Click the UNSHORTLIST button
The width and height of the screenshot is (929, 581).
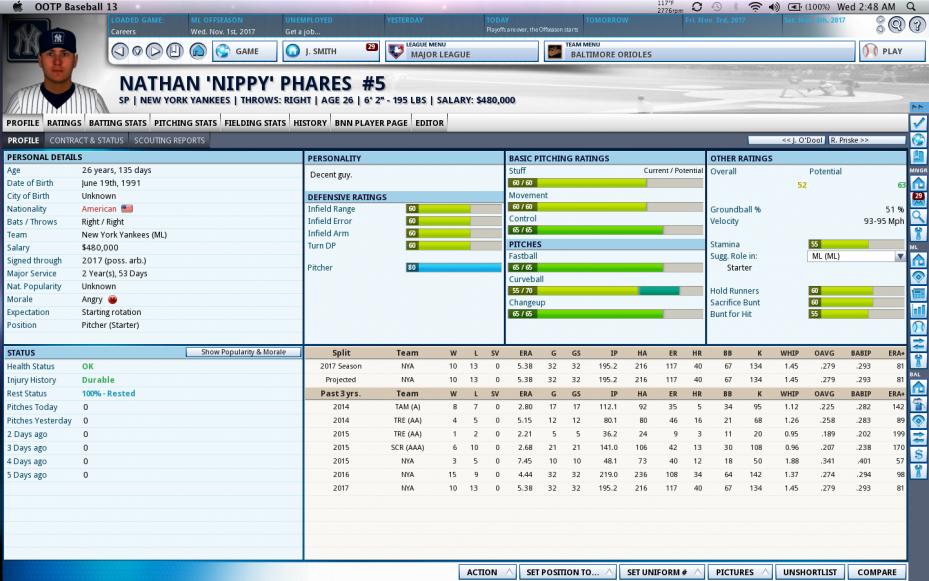click(x=809, y=572)
